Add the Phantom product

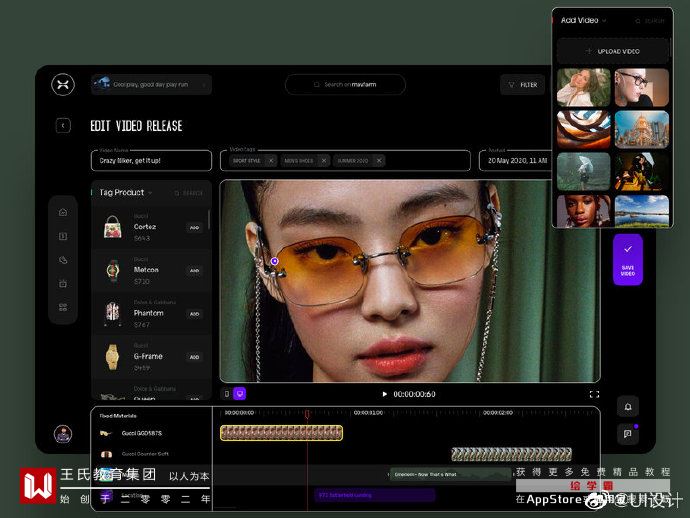[x=194, y=314]
